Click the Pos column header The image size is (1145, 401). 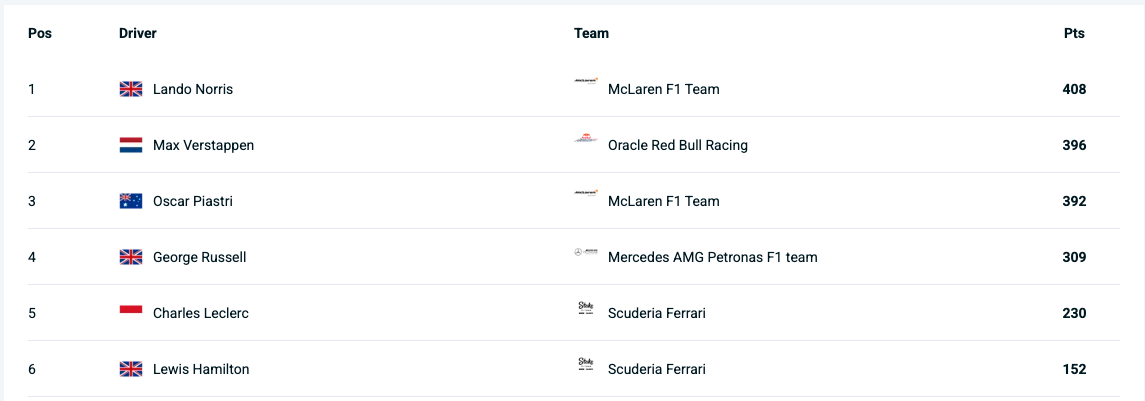coord(40,33)
